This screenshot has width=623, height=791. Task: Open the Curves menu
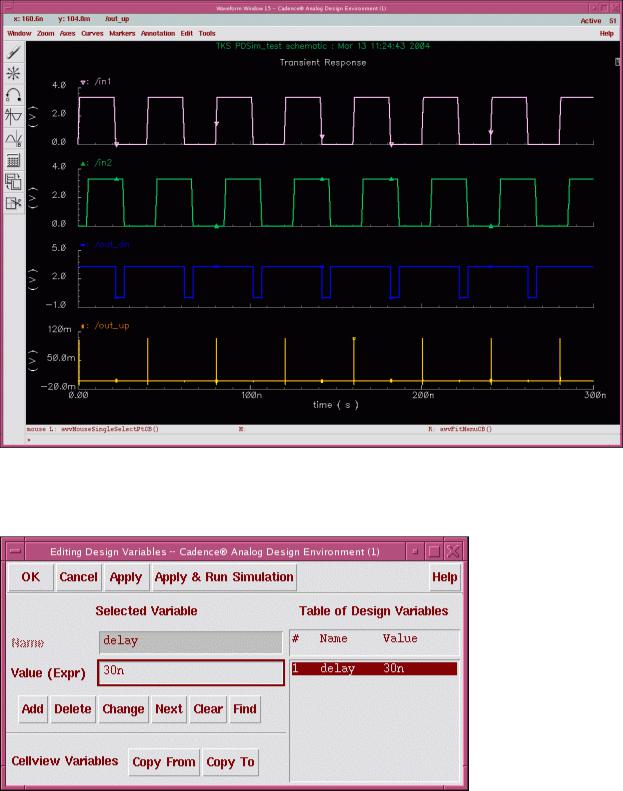pos(92,33)
